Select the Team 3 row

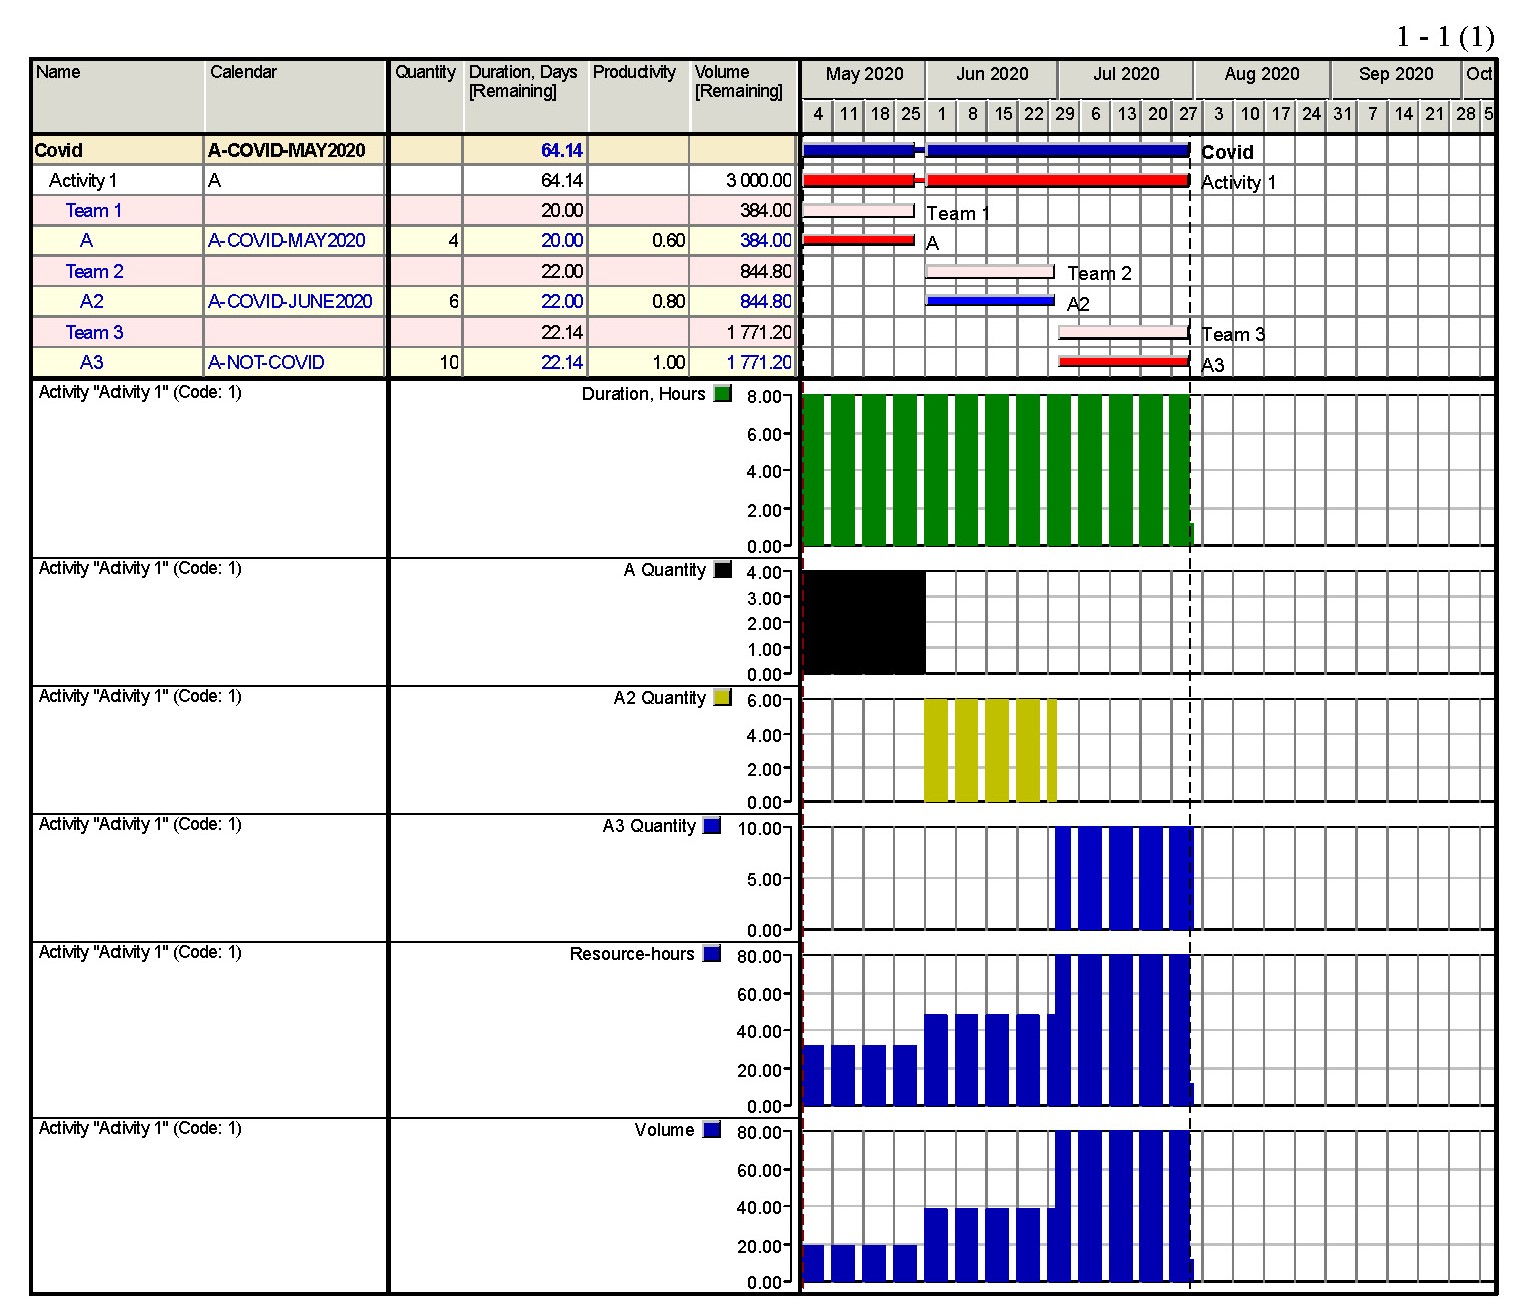pos(414,333)
